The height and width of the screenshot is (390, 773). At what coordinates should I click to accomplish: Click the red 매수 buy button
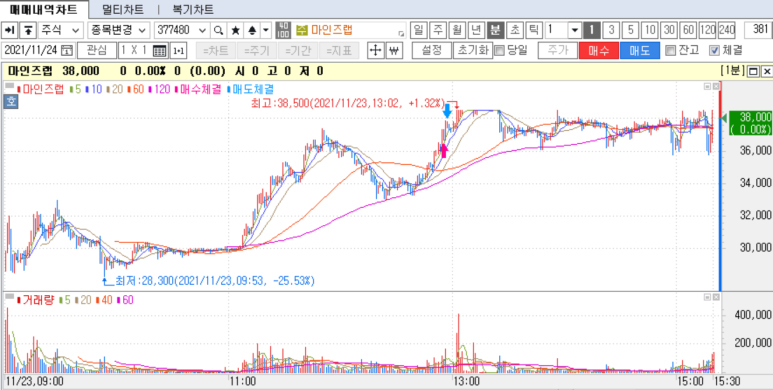click(x=598, y=50)
